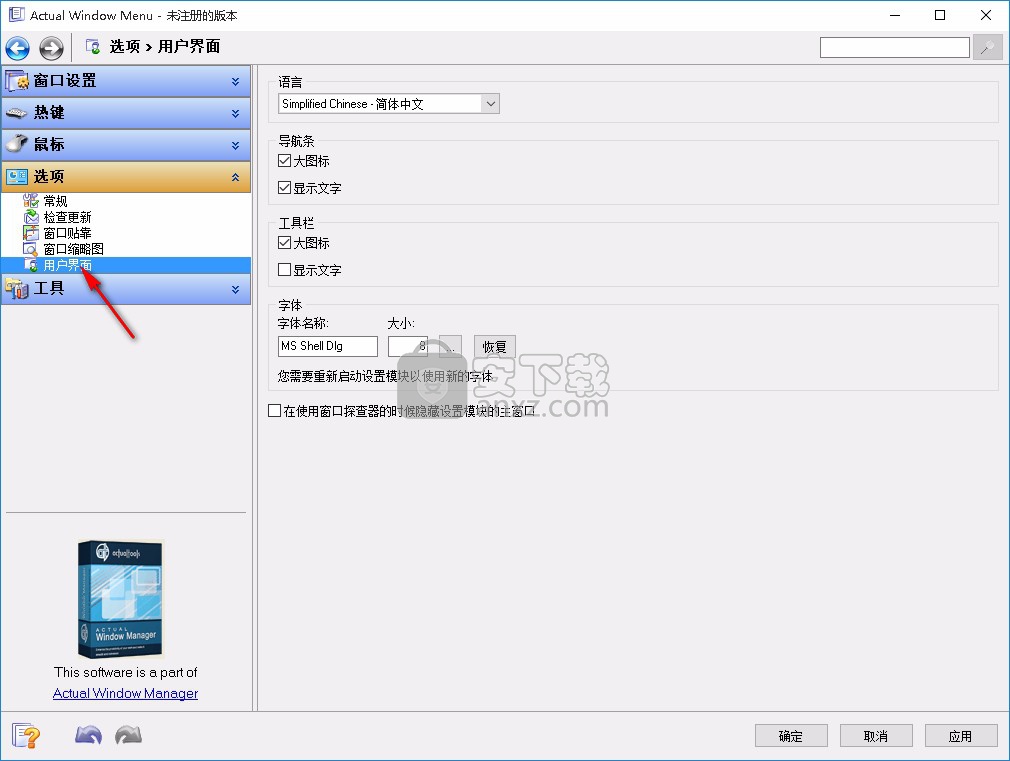Click the 选项 section icon
The image size is (1010, 761).
pyautogui.click(x=17, y=177)
